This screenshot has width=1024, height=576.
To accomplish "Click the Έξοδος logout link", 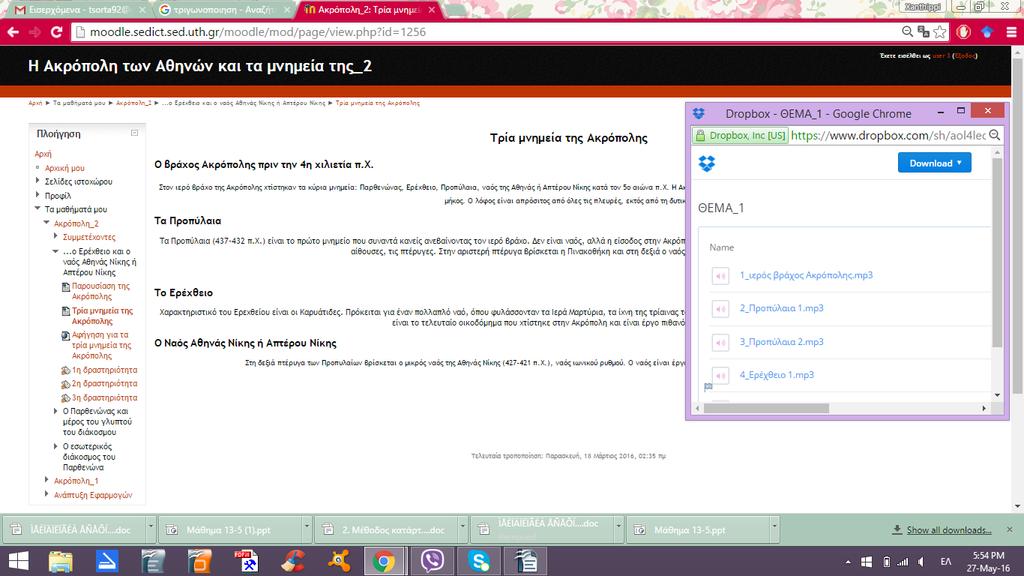I will coord(965,56).
